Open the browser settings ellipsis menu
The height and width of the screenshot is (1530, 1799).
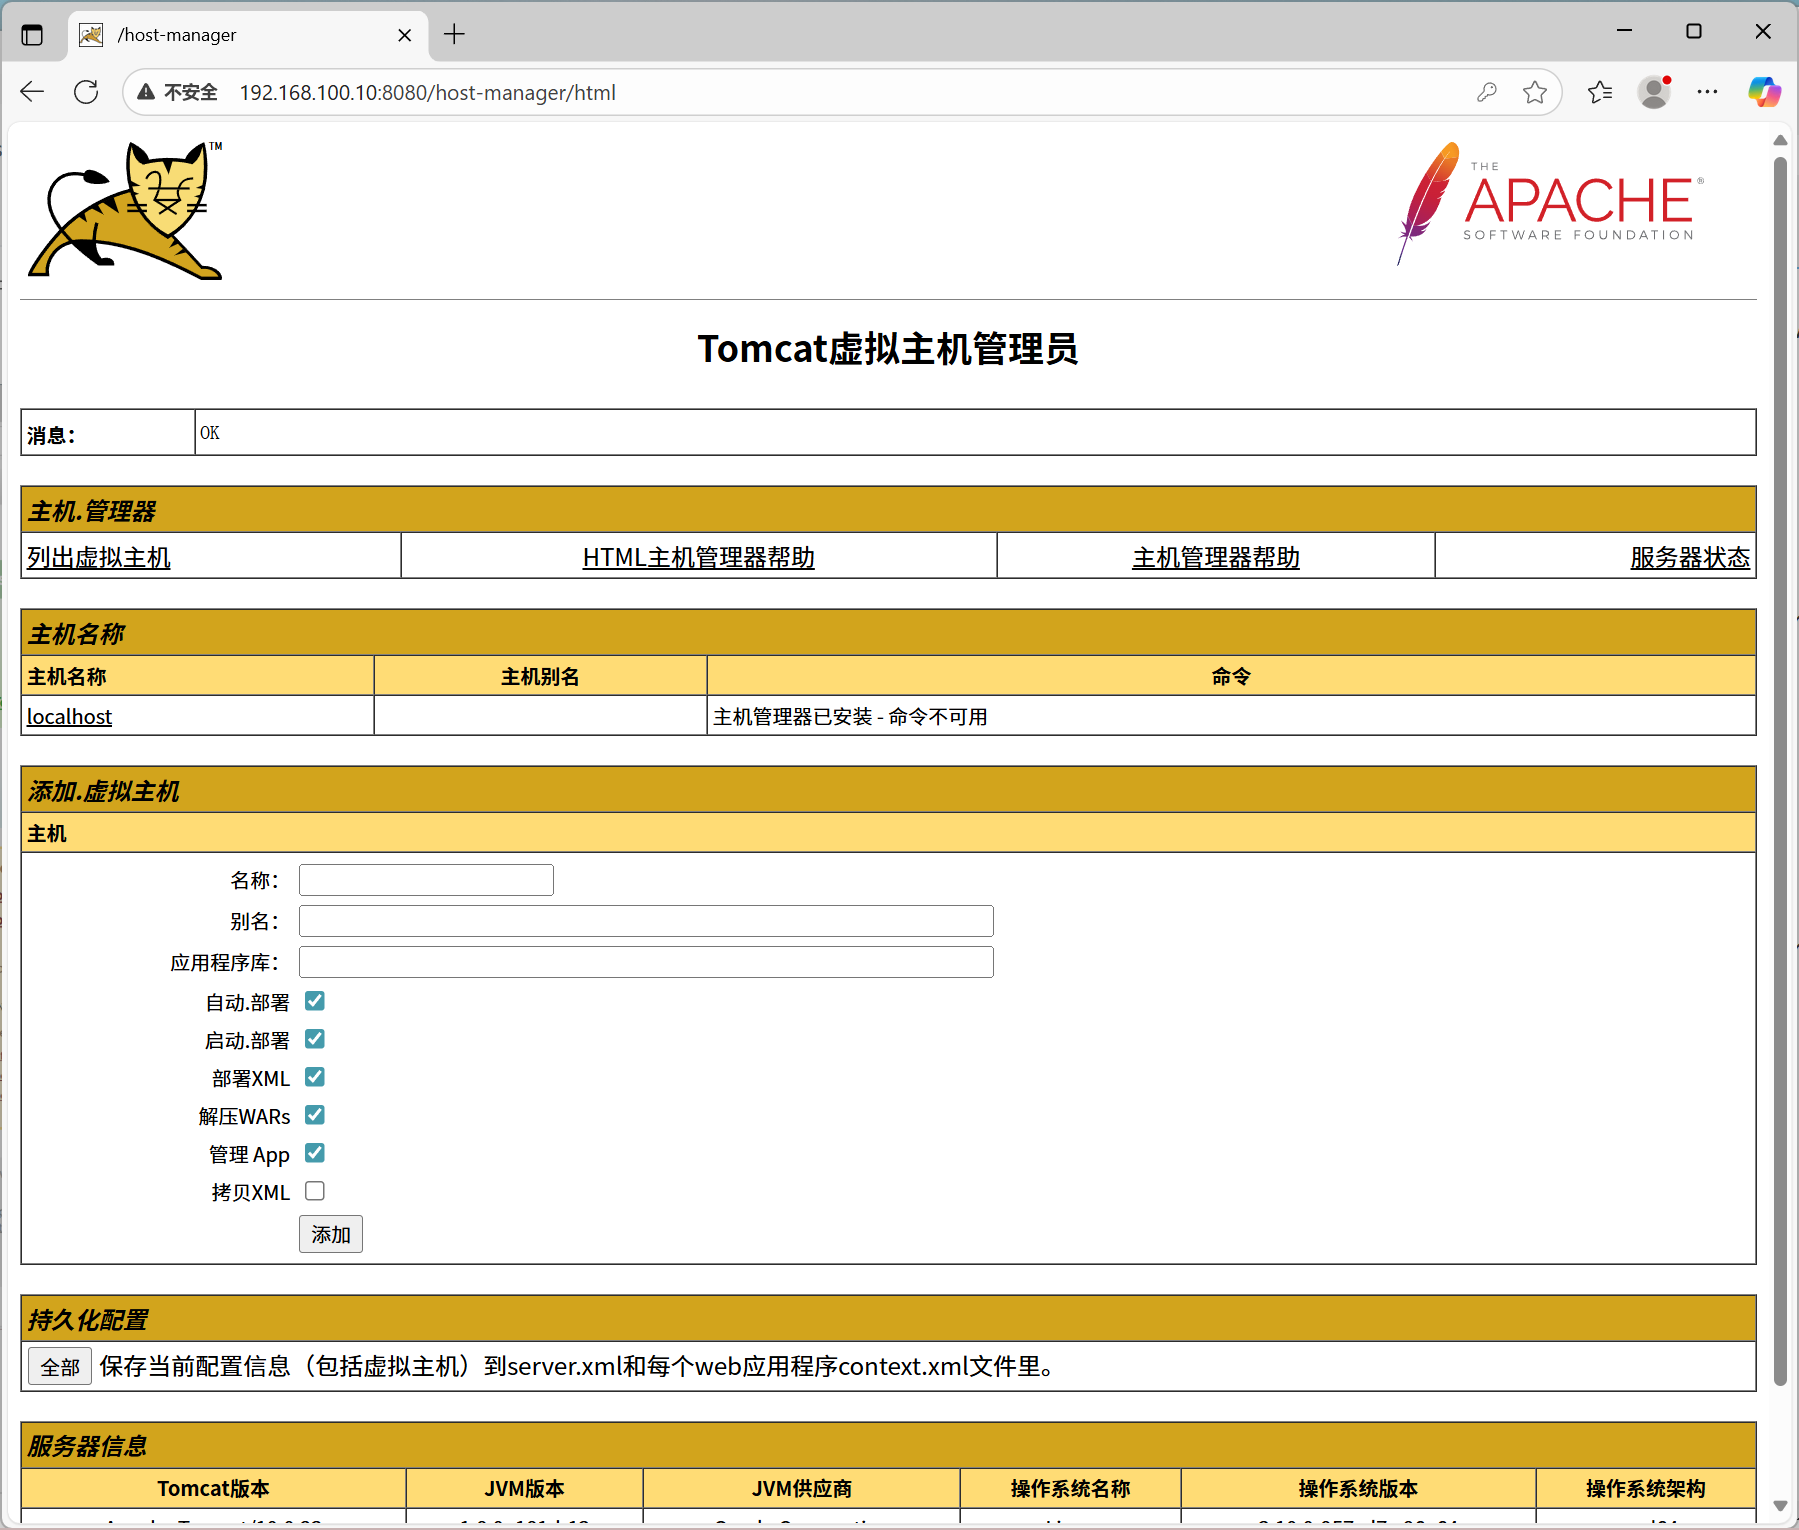pos(1707,92)
